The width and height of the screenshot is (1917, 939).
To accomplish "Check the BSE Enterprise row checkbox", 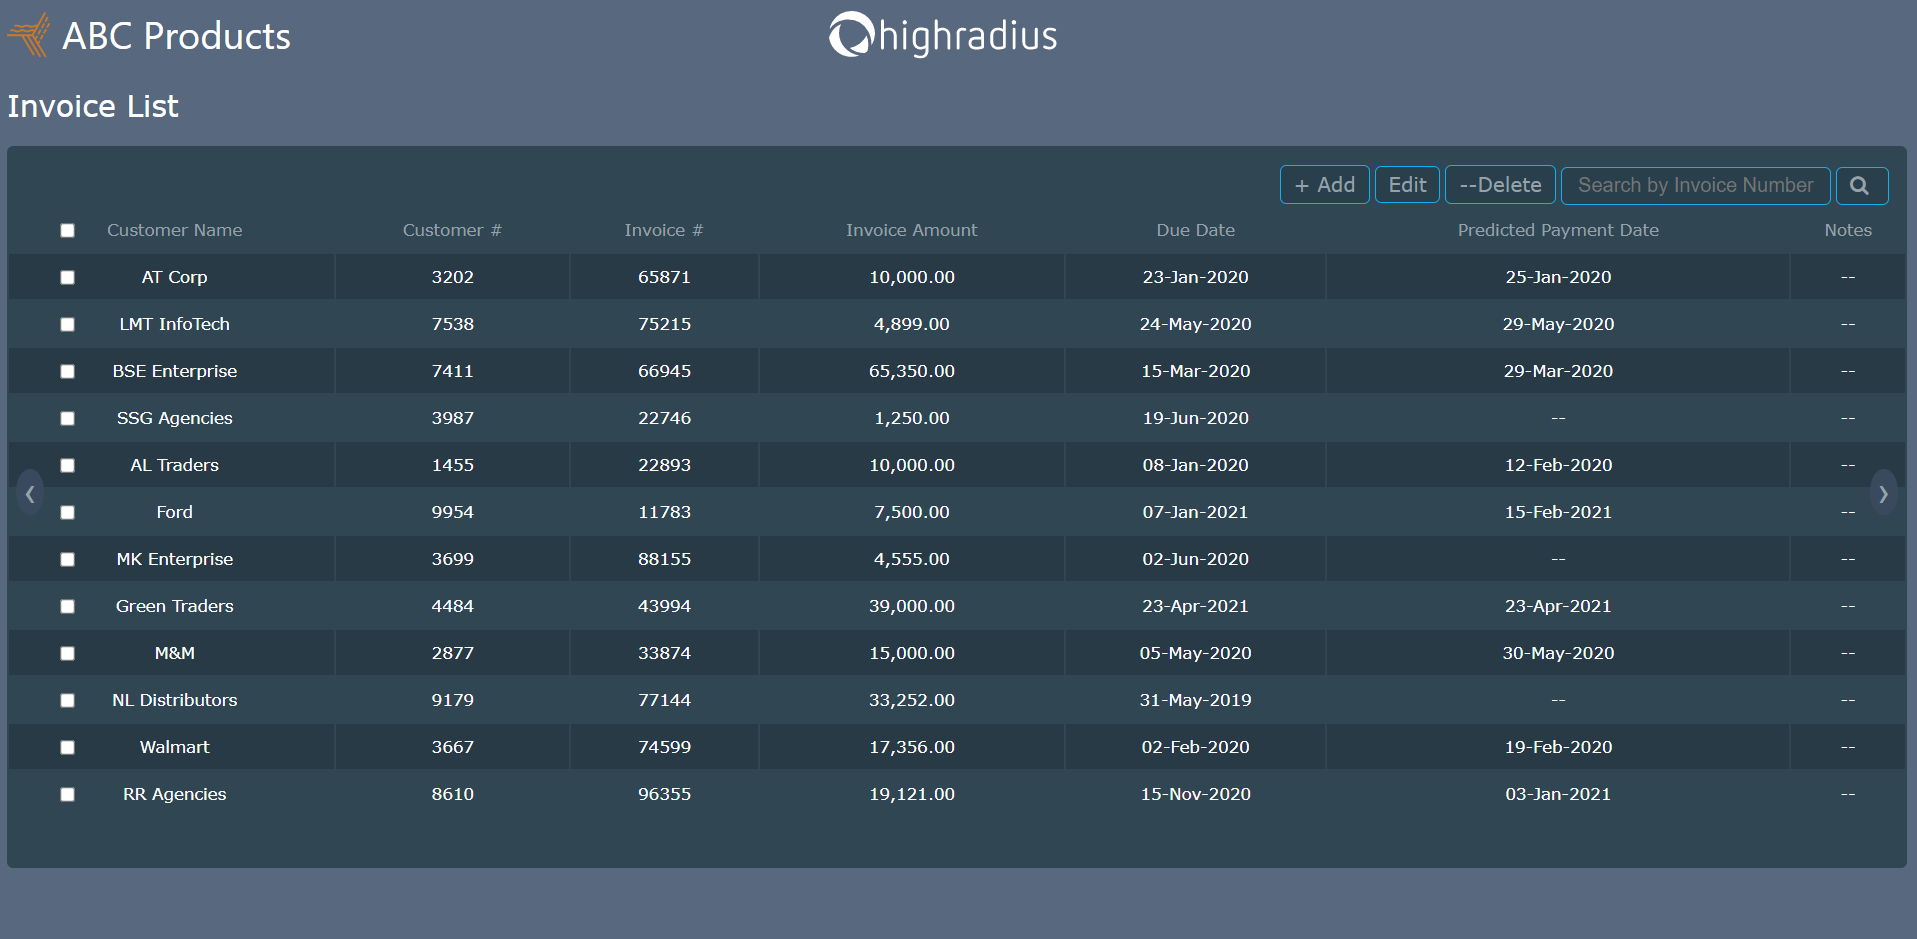I will (x=67, y=371).
